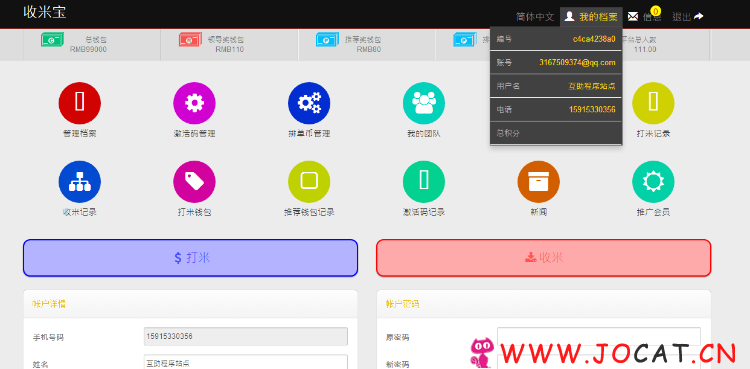Open 我的团队 team icon

pyautogui.click(x=424, y=103)
